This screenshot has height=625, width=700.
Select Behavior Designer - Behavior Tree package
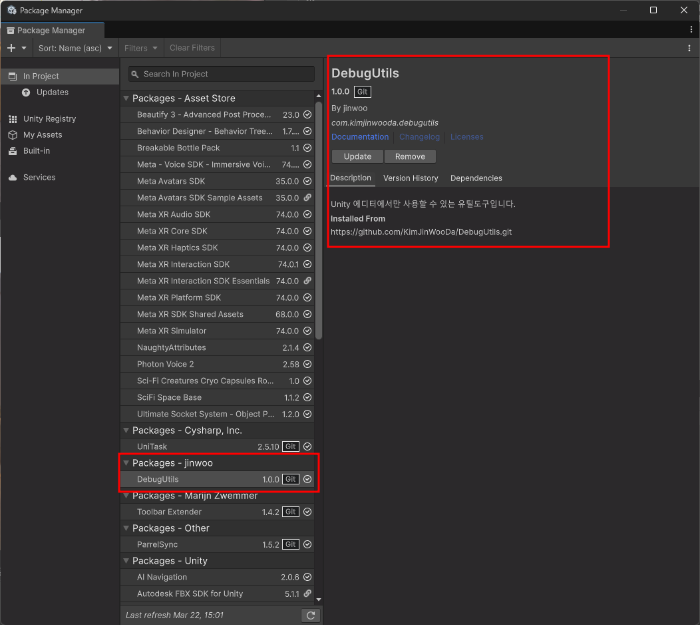pyautogui.click(x=217, y=131)
